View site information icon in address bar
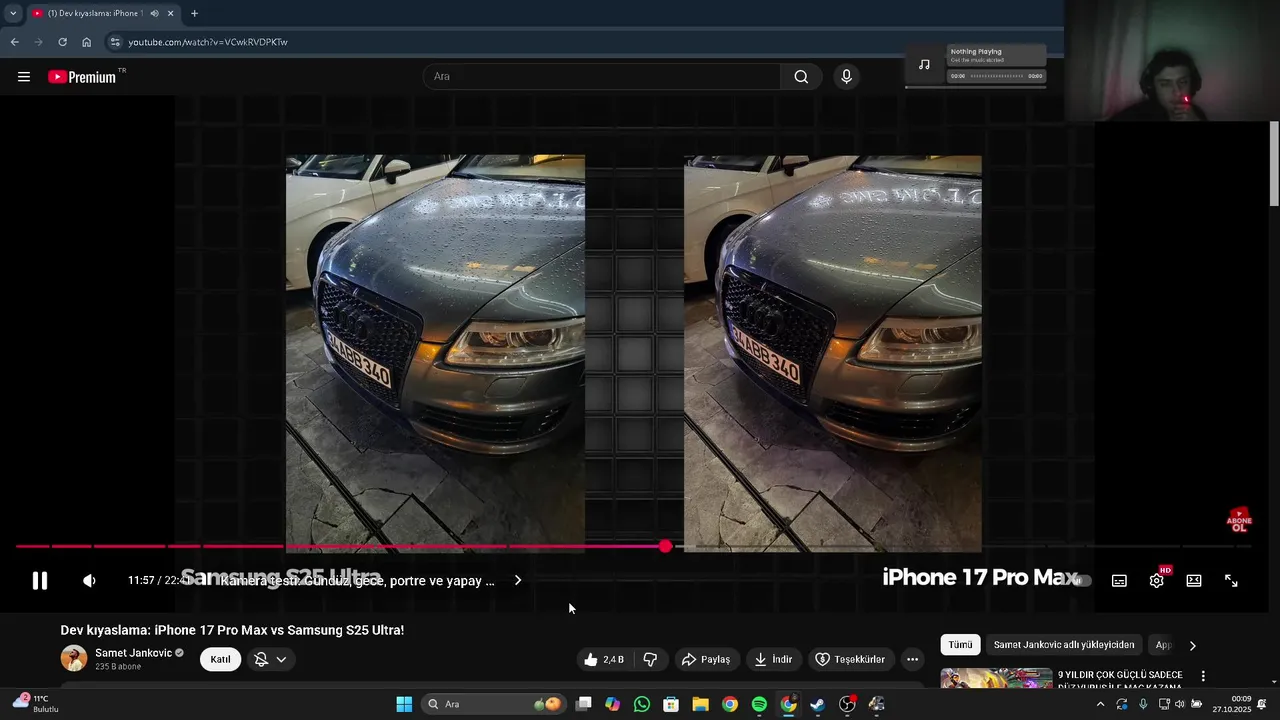Image resolution: width=1280 pixels, height=720 pixels. tap(115, 42)
